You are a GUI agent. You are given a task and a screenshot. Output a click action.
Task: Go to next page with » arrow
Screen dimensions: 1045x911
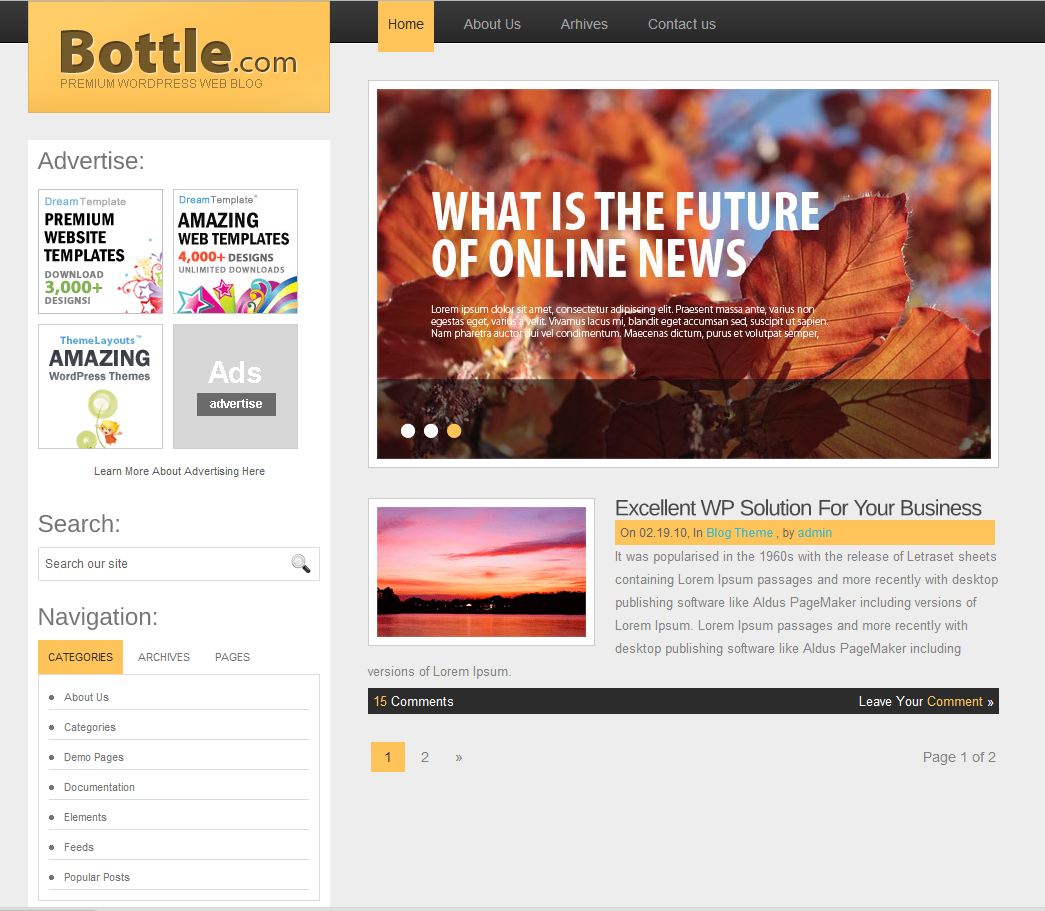click(459, 758)
